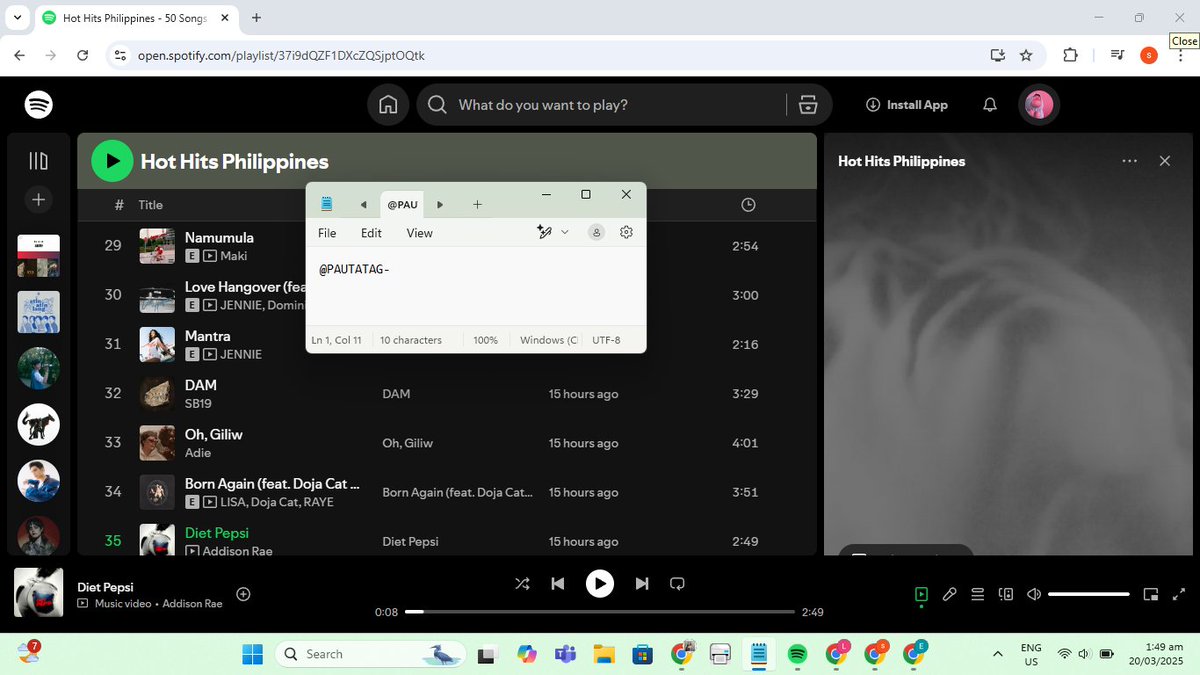Add a new tab in Notepad
The height and width of the screenshot is (675, 1200).
[477, 204]
